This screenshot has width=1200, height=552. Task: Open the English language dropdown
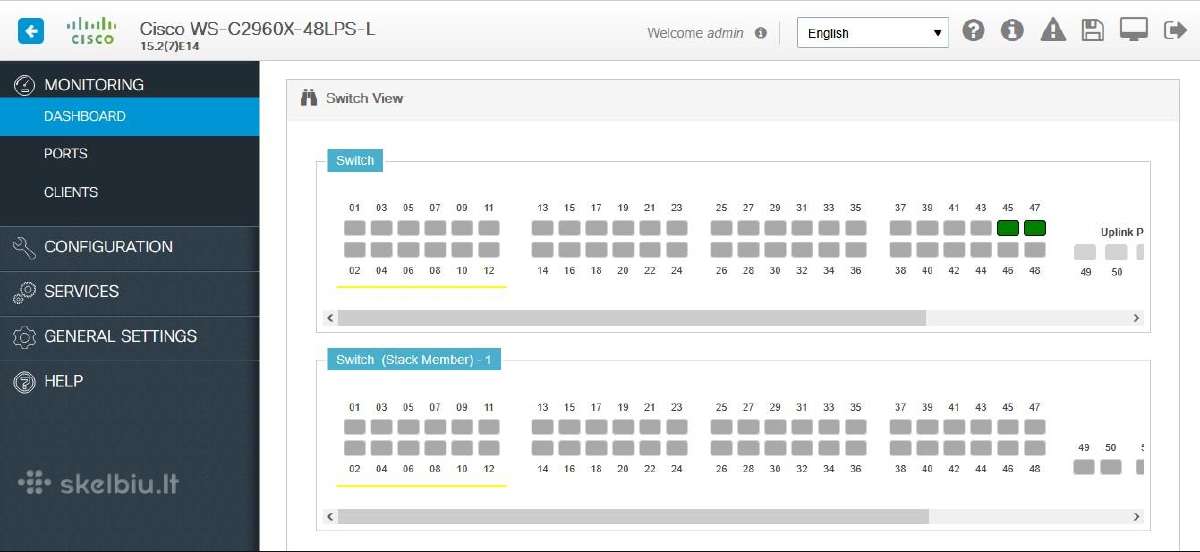pos(872,33)
